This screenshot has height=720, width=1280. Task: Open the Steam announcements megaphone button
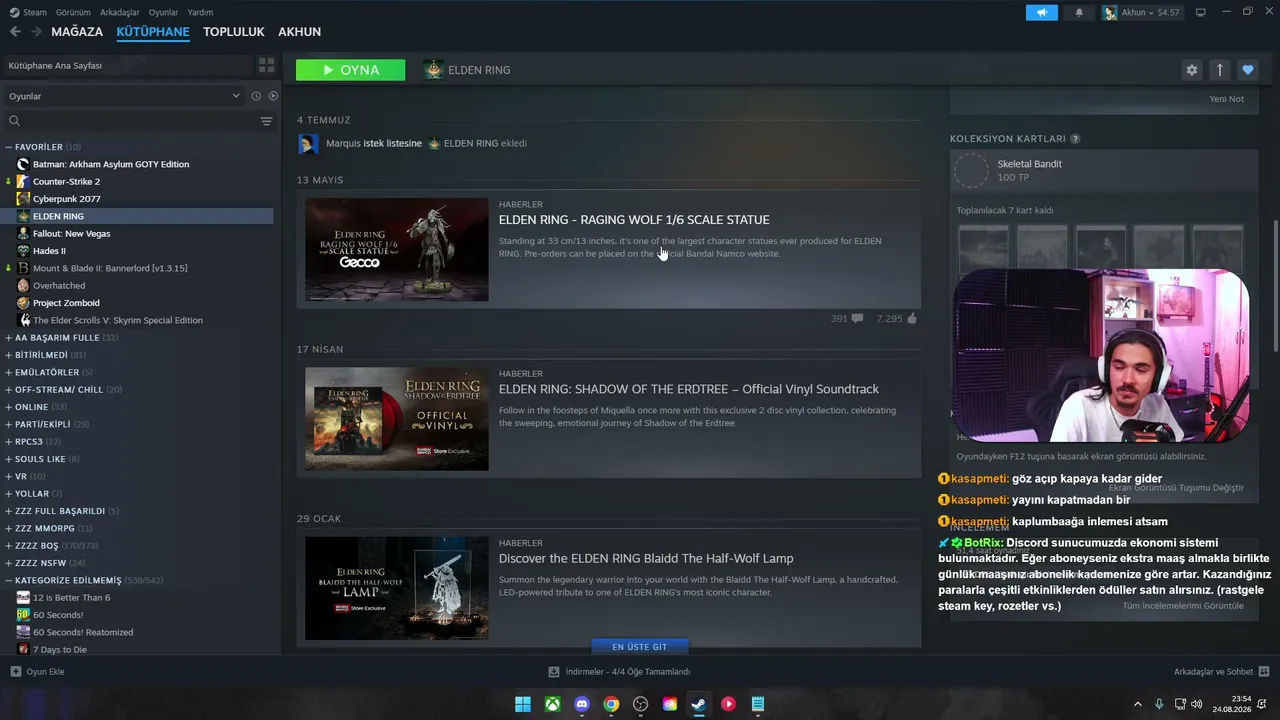click(1041, 13)
